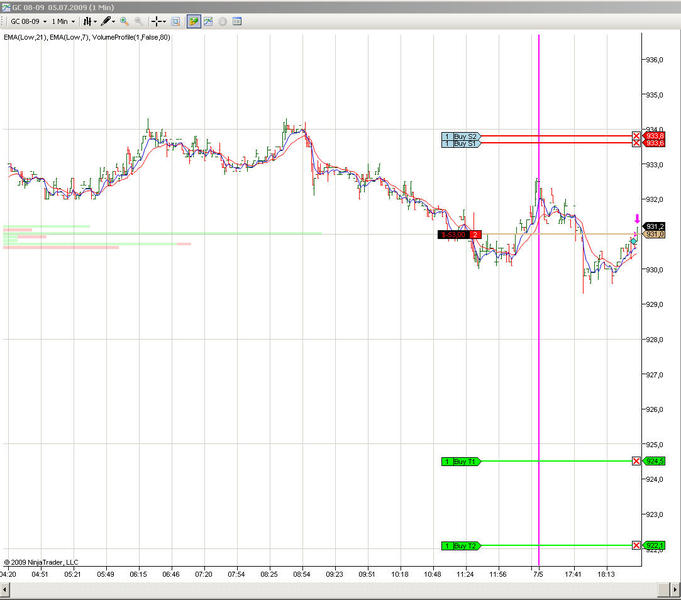Image resolution: width=681 pixels, height=600 pixels.
Task: Click the 933,6 red price marker
Action: (654, 143)
